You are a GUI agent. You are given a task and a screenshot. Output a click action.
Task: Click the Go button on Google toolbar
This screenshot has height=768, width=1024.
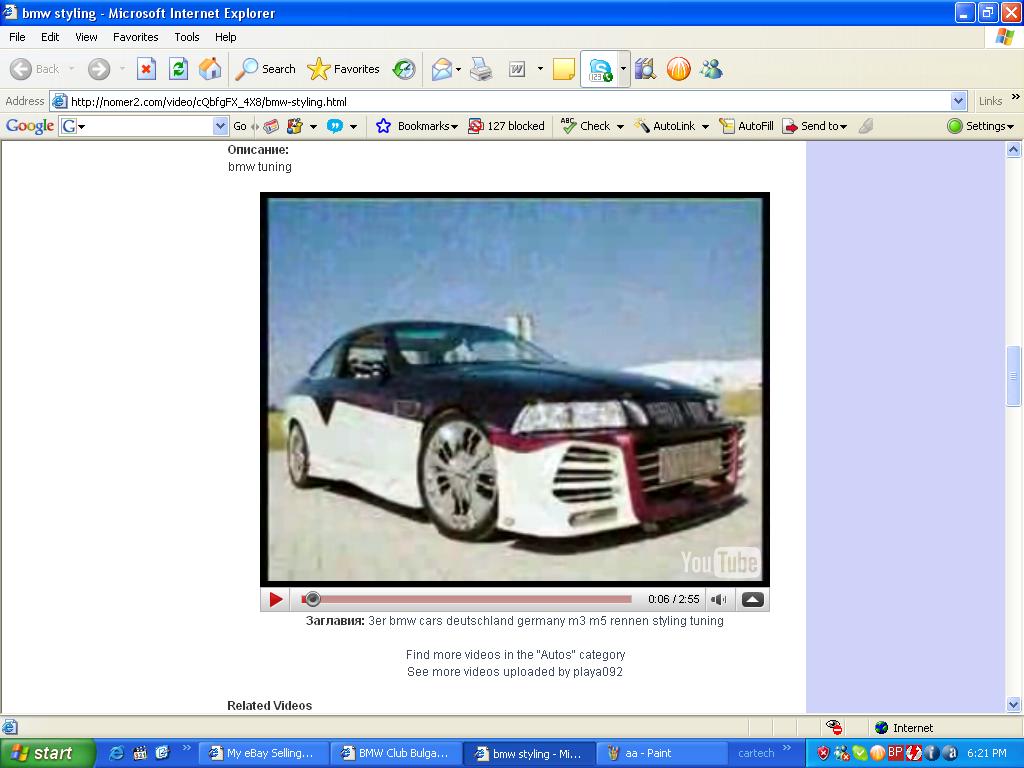coord(240,126)
